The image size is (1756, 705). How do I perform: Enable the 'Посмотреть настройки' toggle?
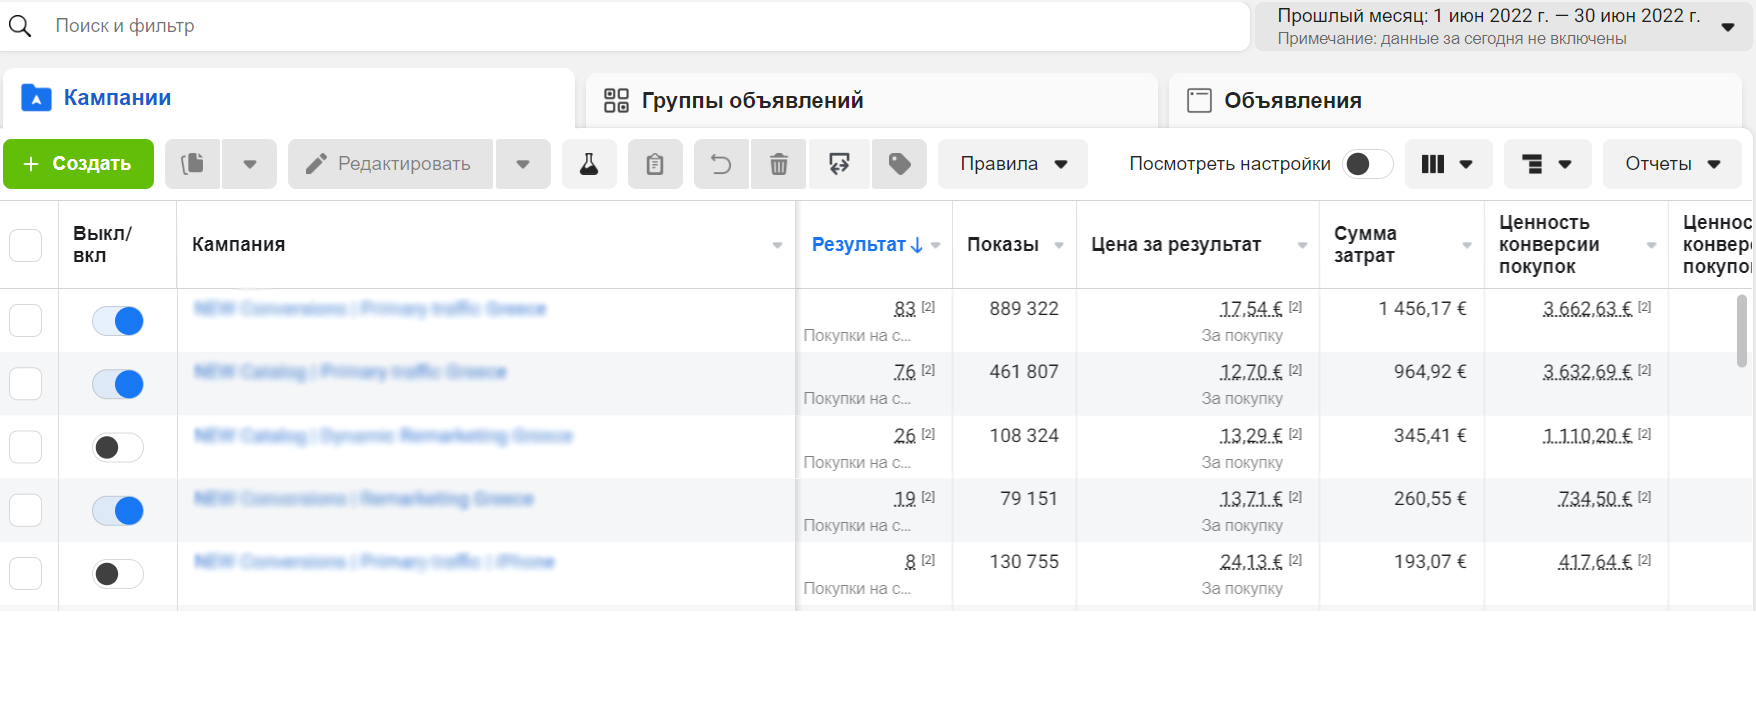tap(1367, 164)
